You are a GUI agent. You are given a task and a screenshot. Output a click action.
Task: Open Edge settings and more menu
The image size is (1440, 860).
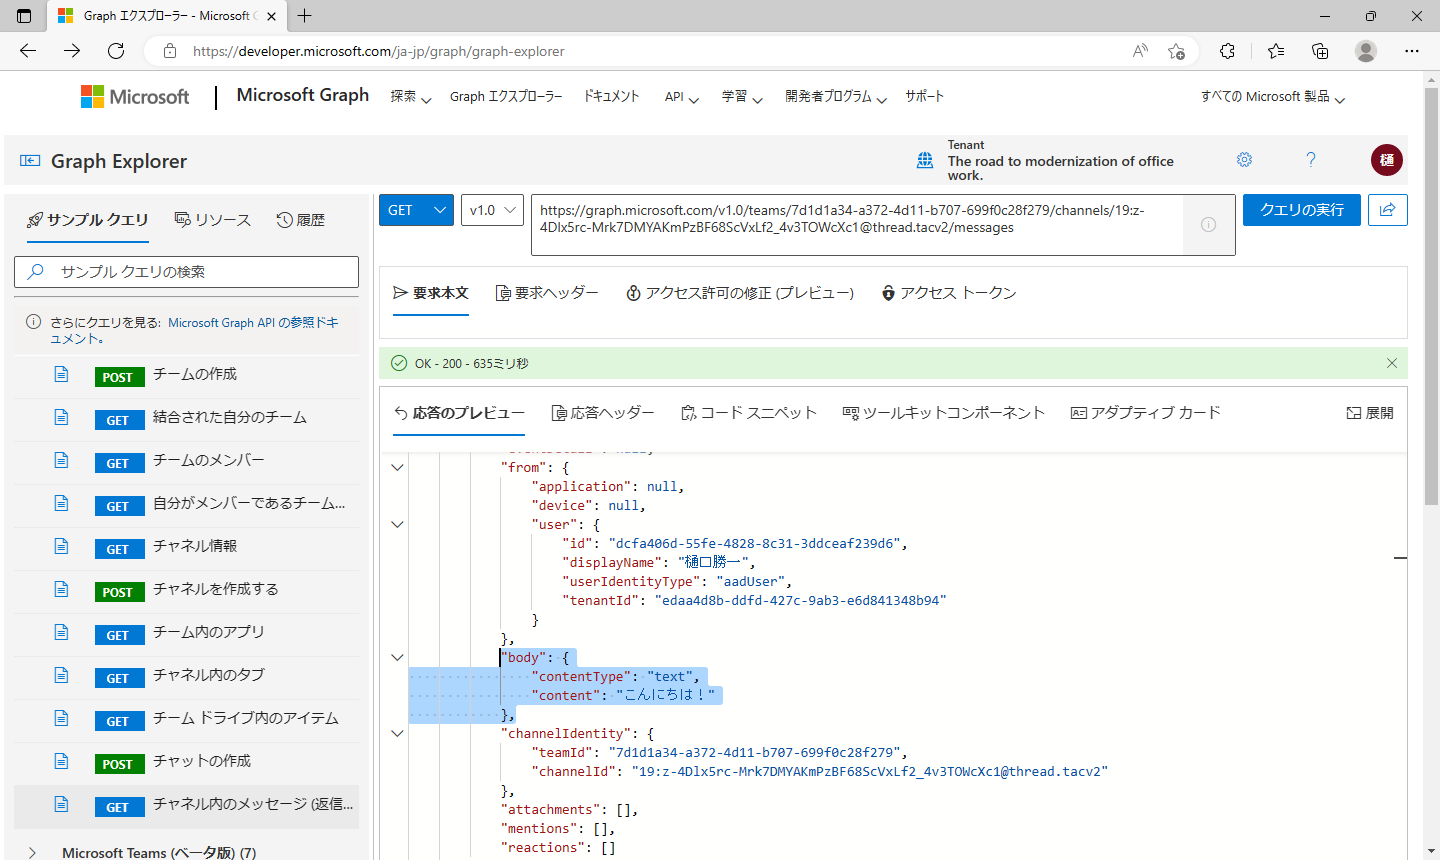1412,51
